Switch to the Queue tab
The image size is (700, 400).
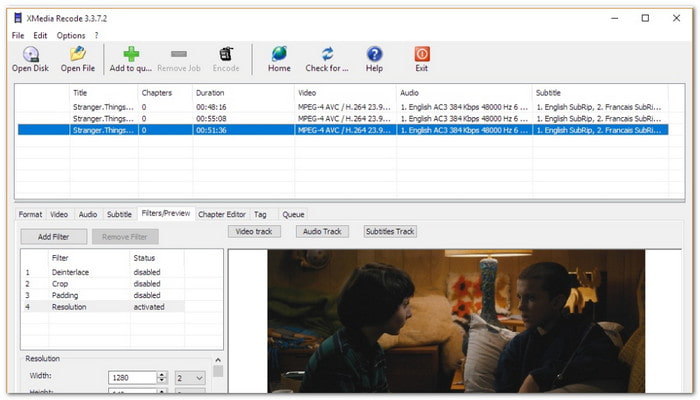click(293, 214)
